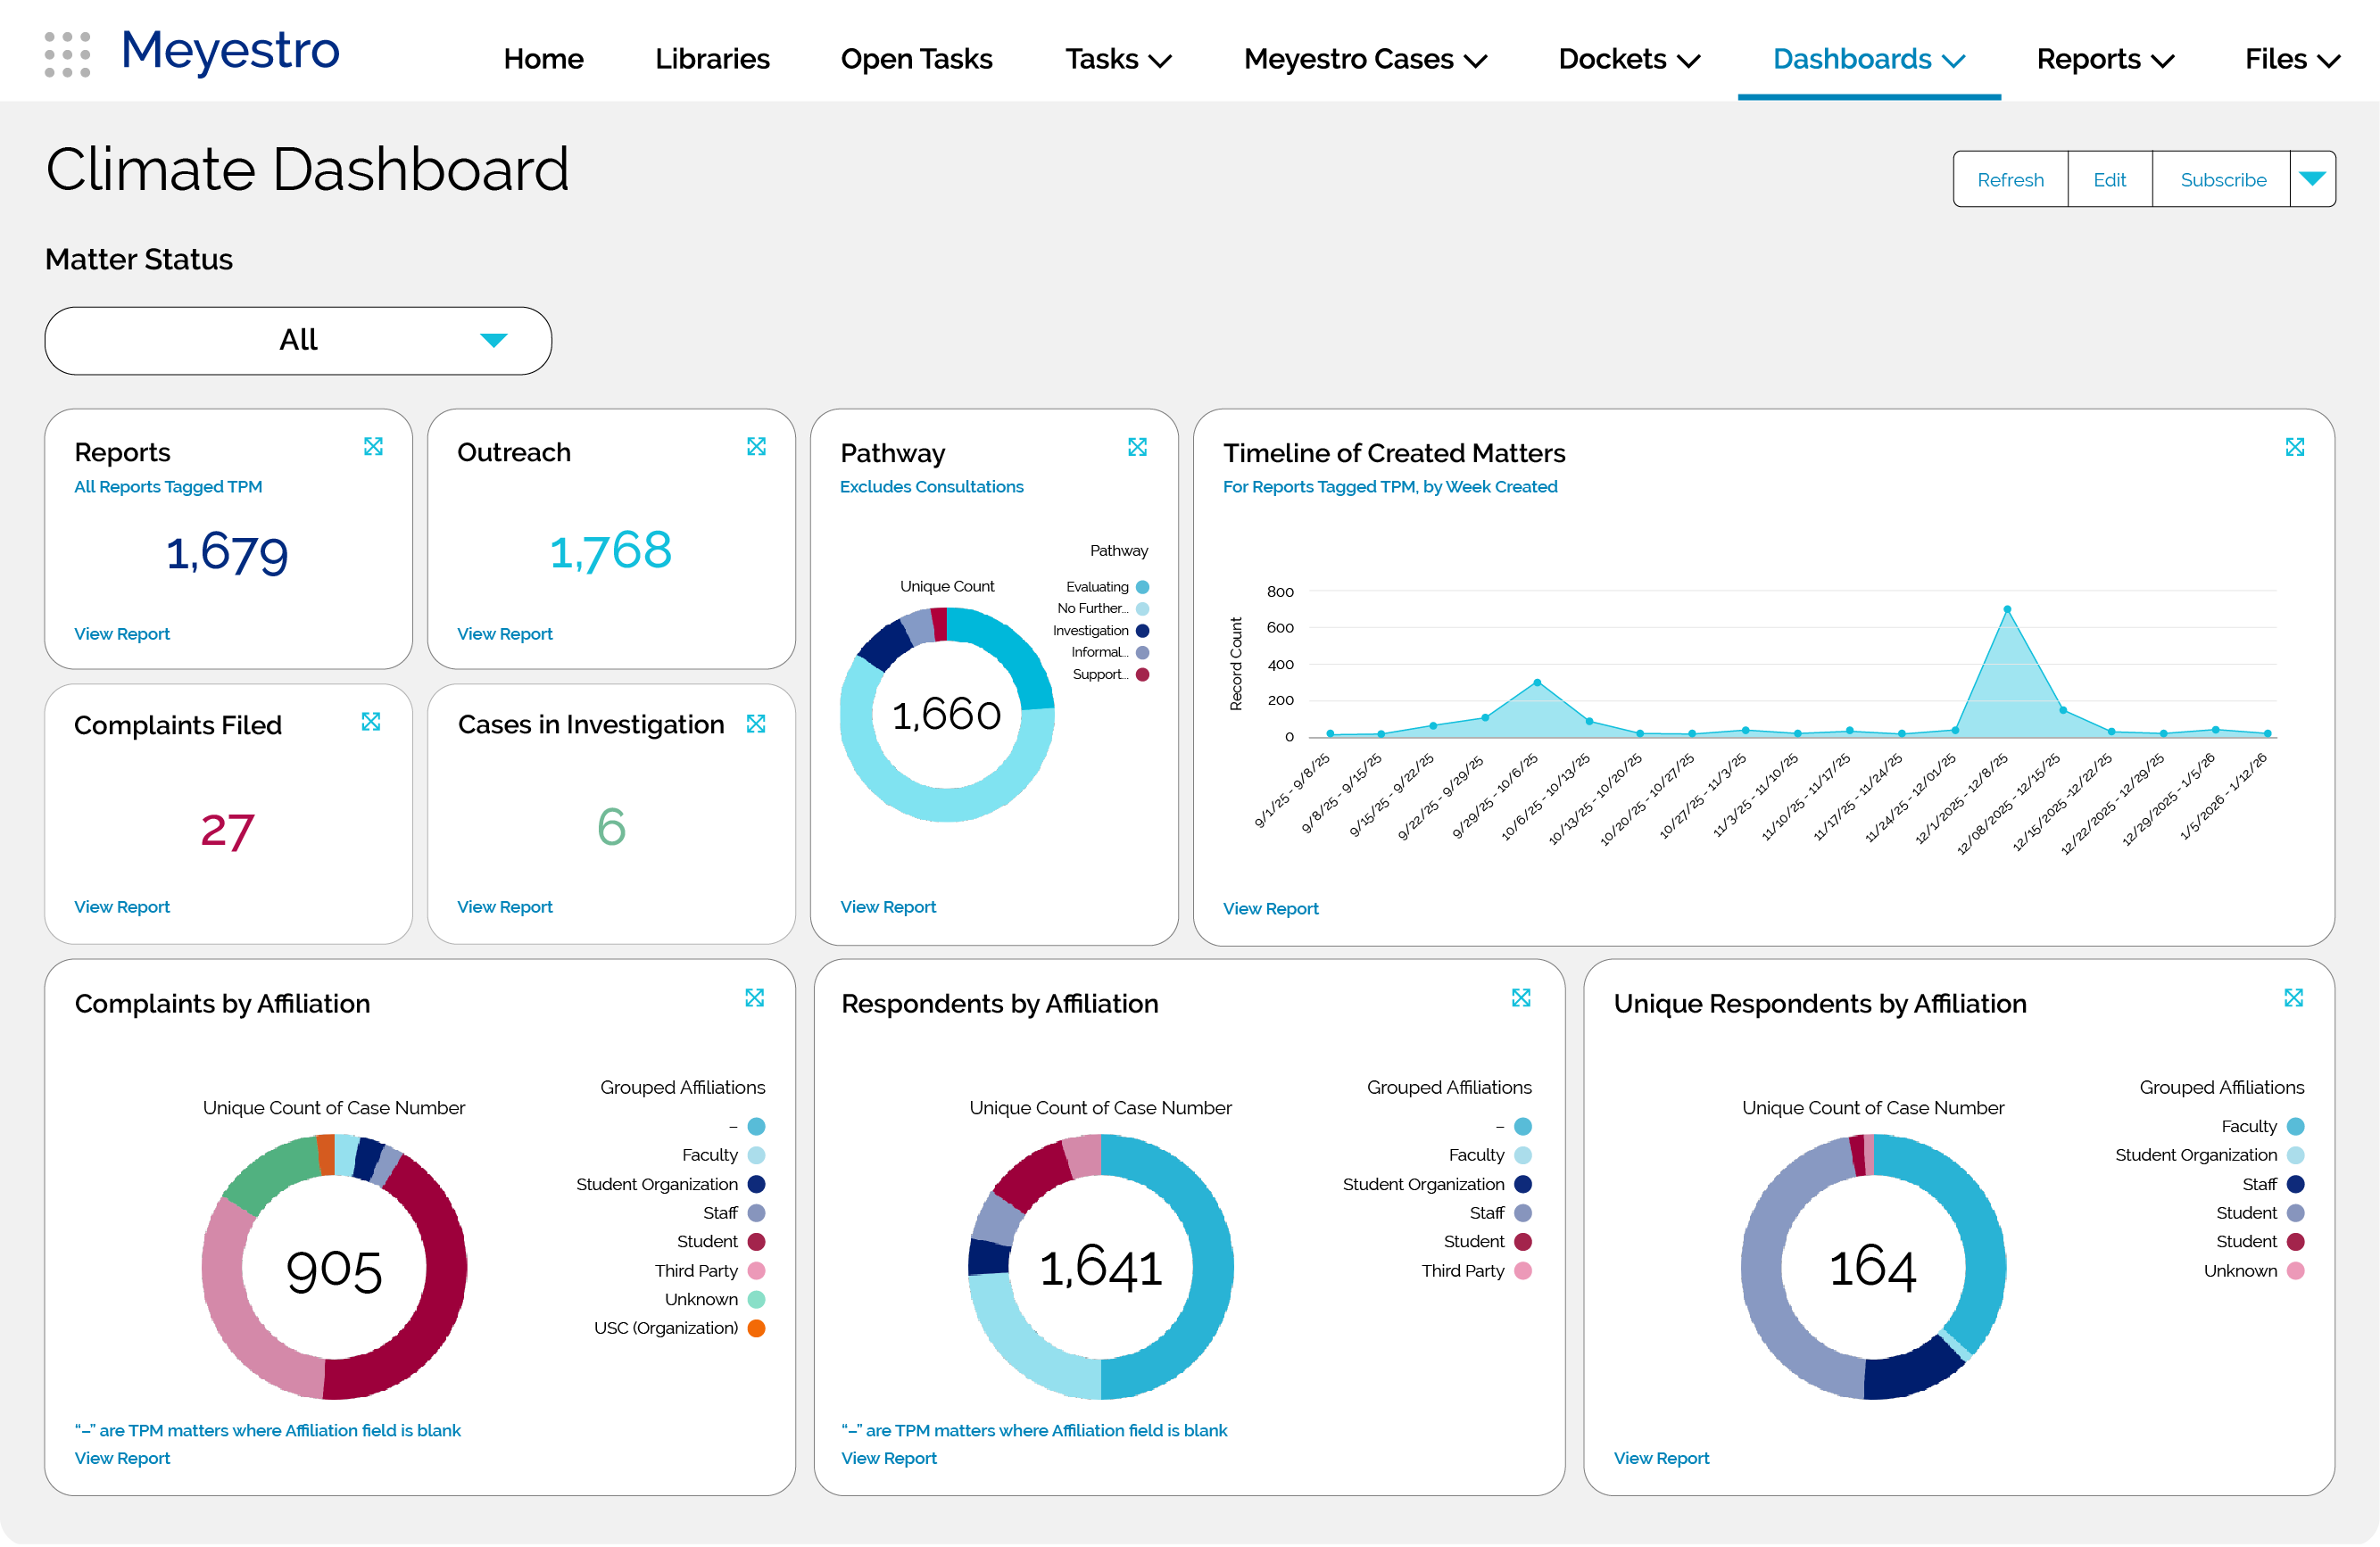Click Unknown legend swatch in Complaints by Affiliation

756,1300
